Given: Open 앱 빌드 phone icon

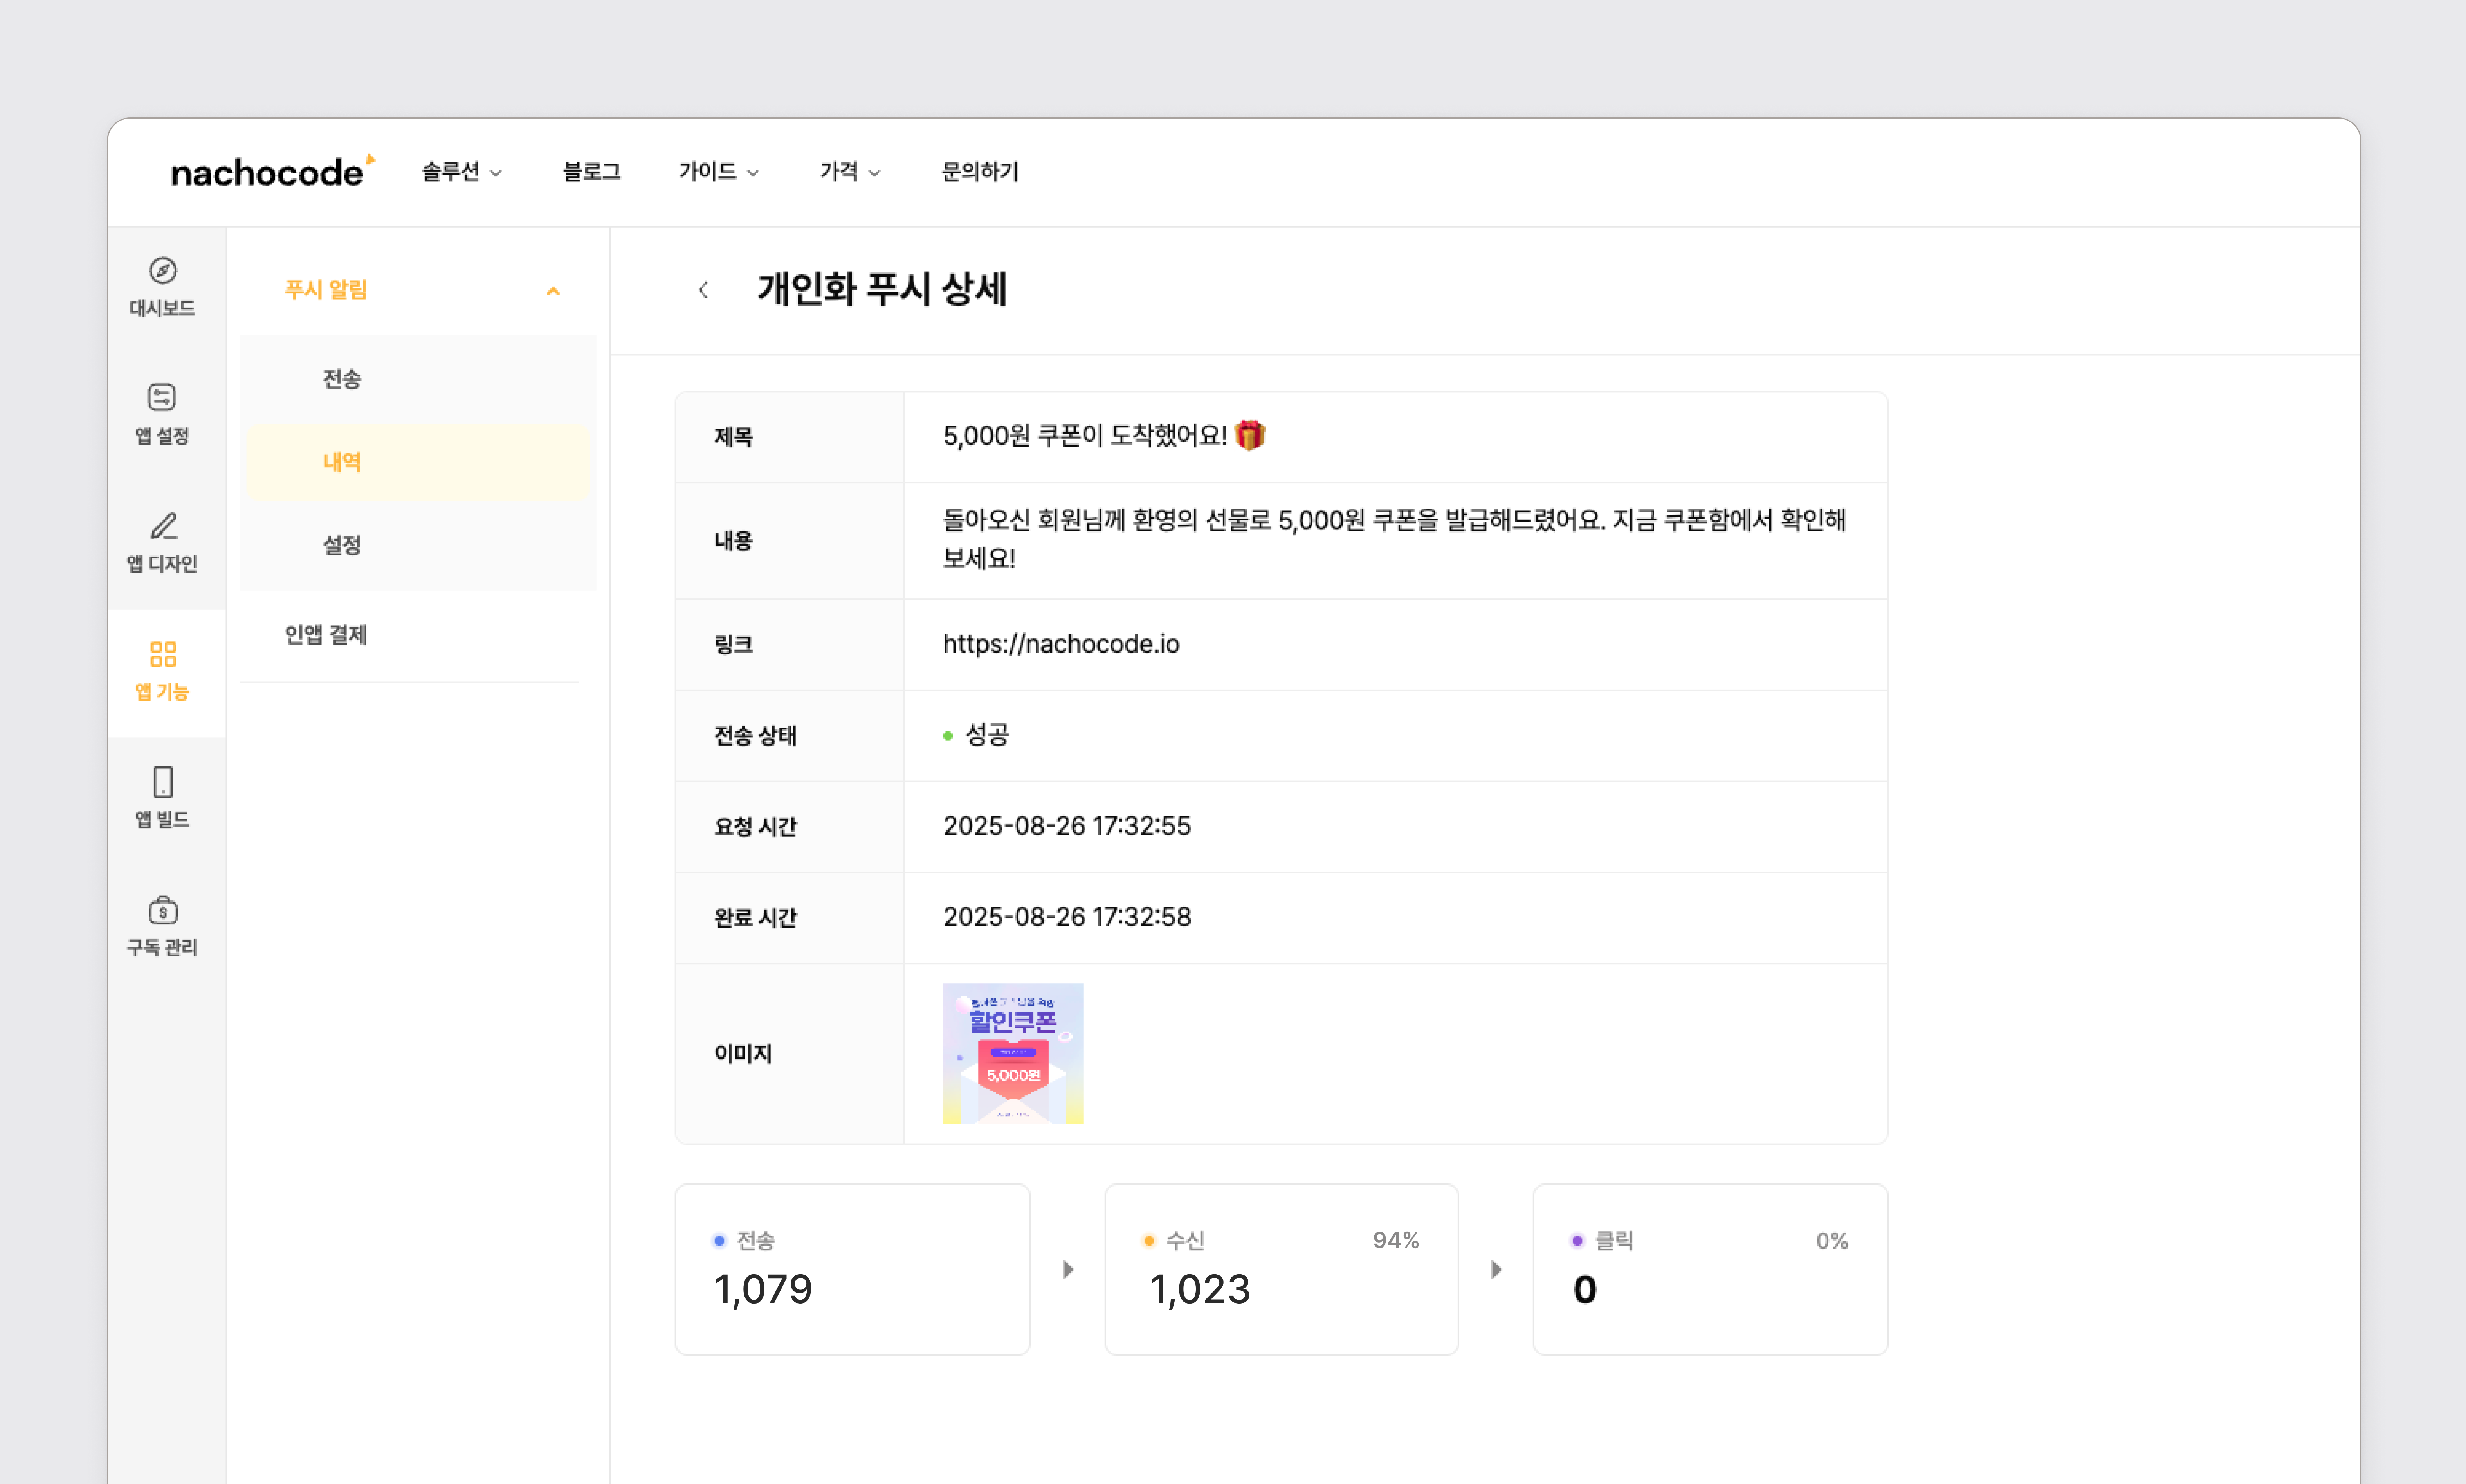Looking at the screenshot, I should tap(162, 782).
